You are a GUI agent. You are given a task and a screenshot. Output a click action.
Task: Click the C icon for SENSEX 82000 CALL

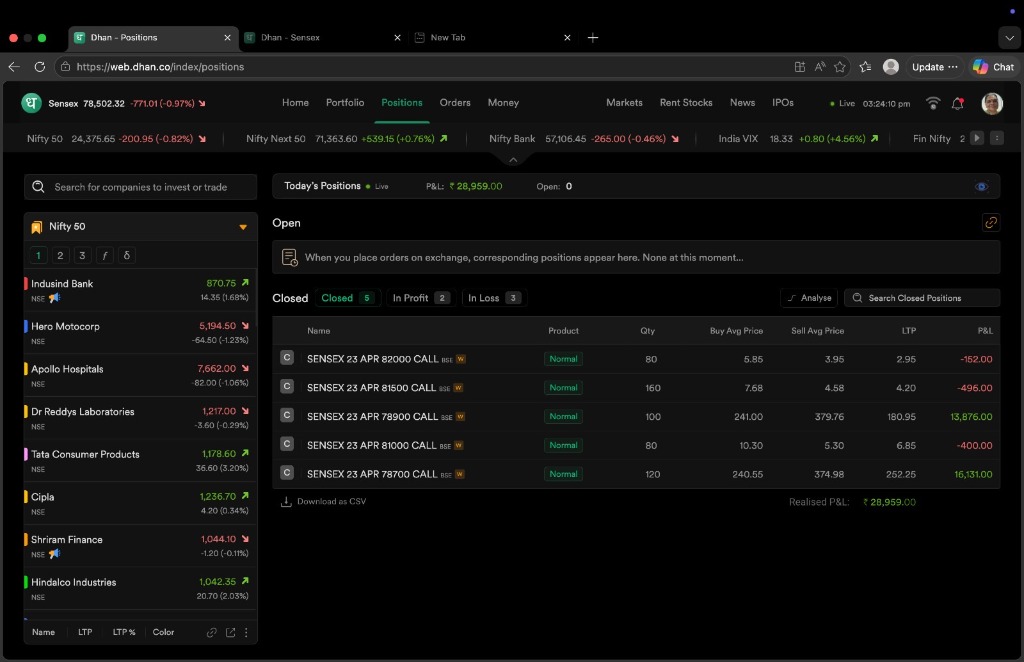(x=287, y=358)
